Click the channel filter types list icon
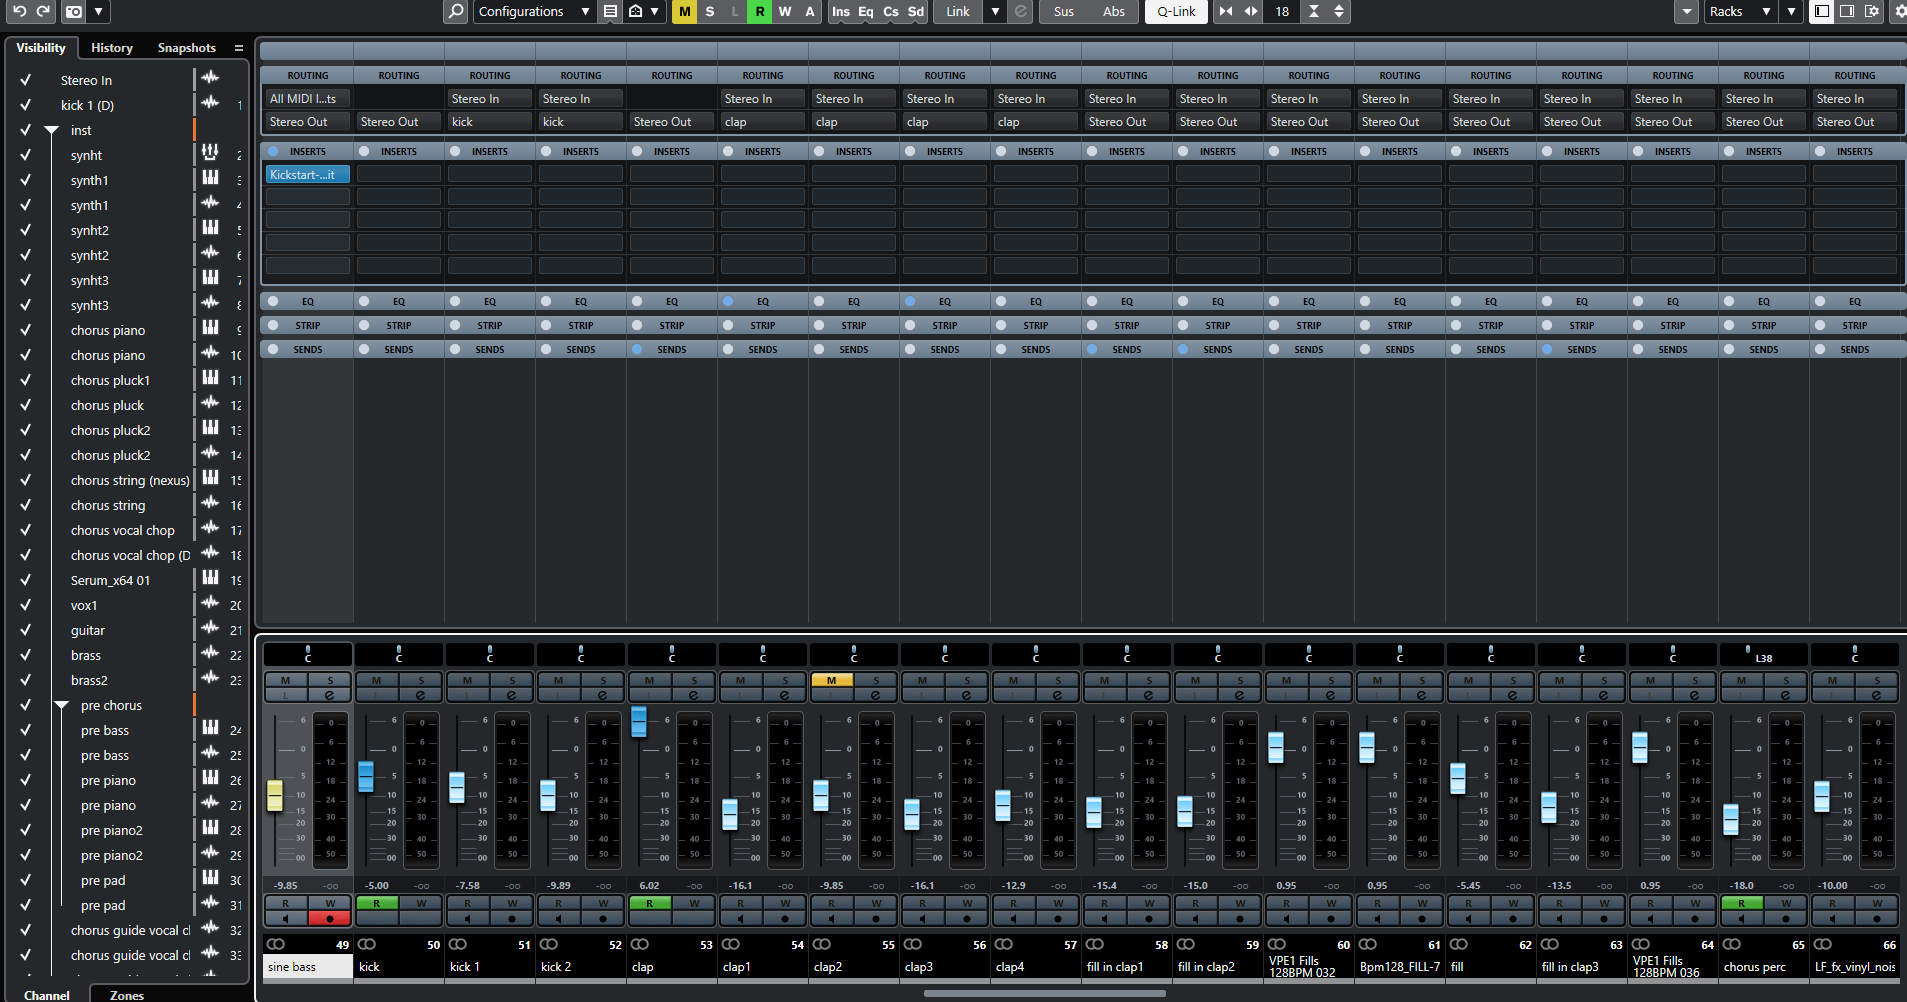 [610, 11]
